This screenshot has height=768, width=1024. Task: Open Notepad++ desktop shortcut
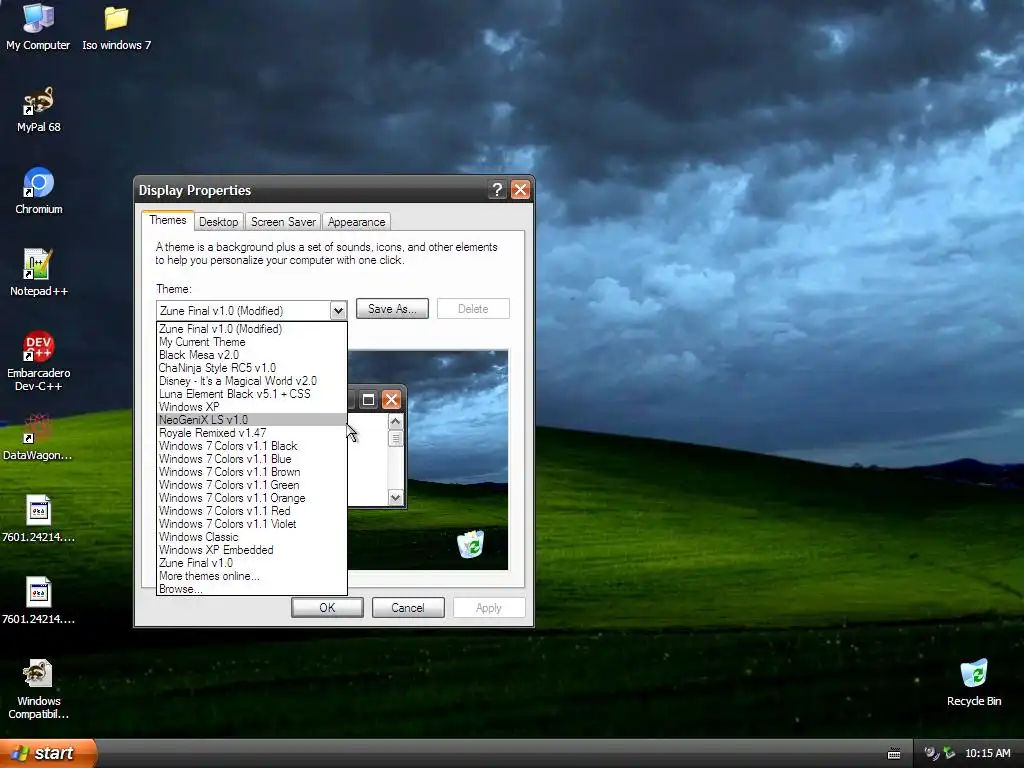click(x=39, y=273)
